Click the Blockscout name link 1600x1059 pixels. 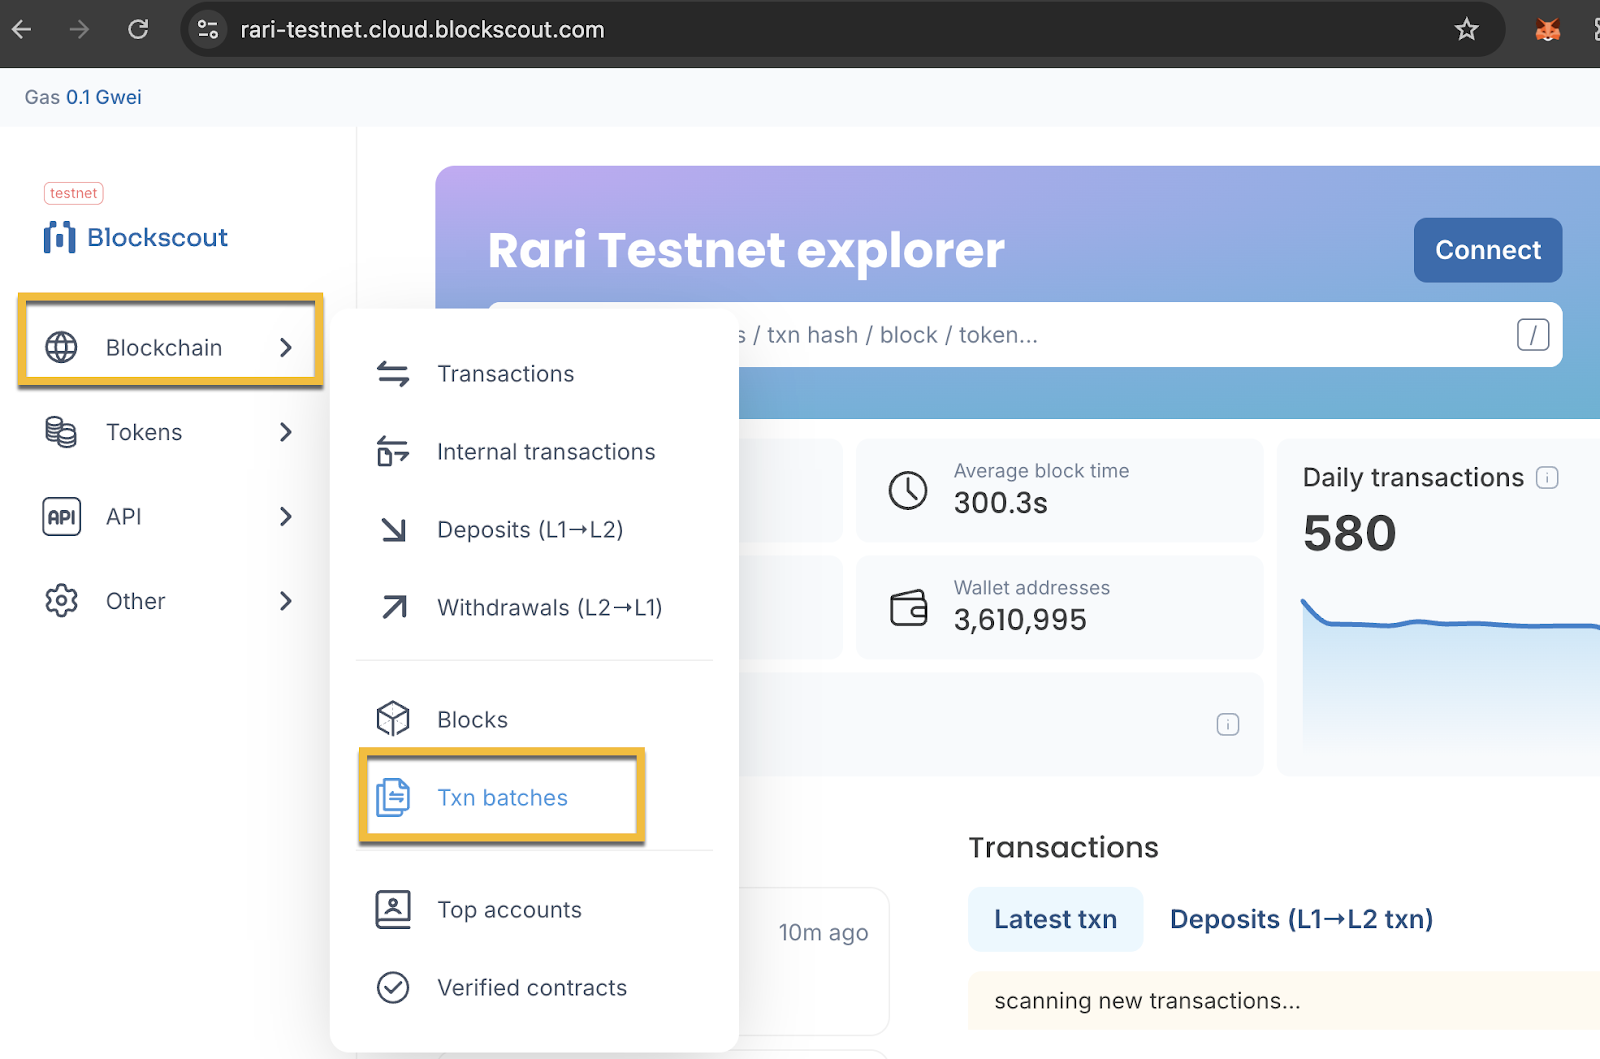pos(157,237)
